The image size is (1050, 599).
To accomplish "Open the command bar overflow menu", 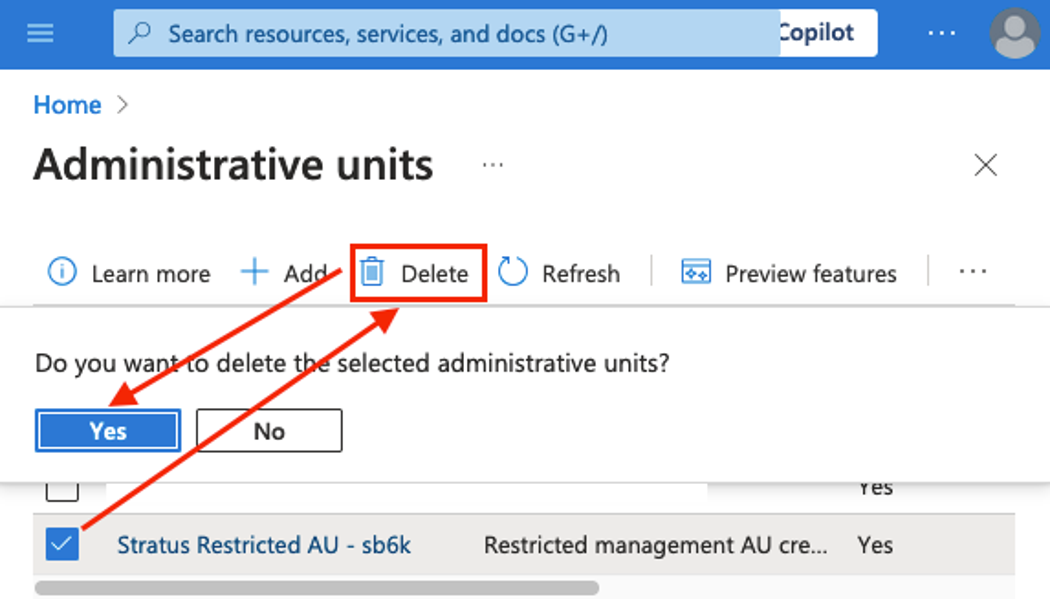I will (972, 272).
